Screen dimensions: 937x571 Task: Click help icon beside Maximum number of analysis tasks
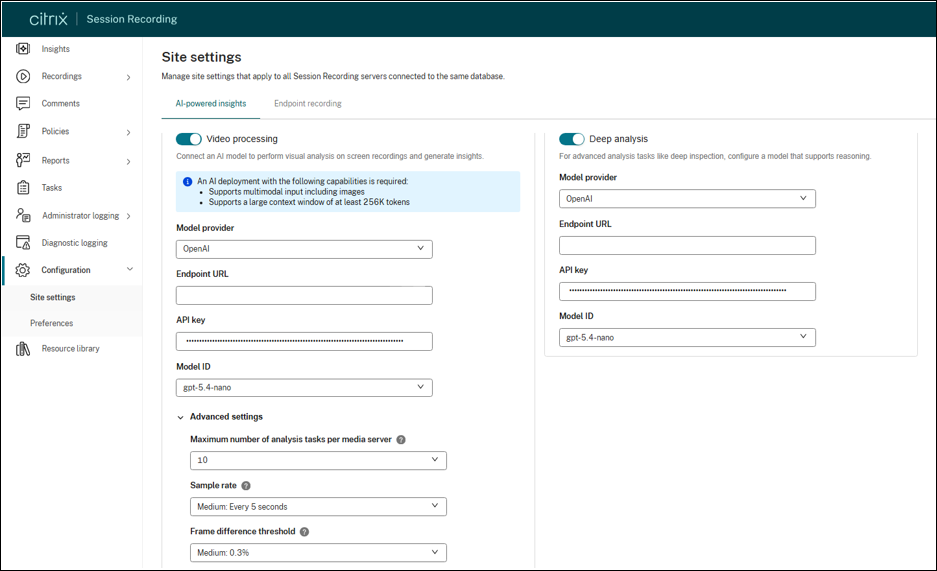(x=401, y=440)
